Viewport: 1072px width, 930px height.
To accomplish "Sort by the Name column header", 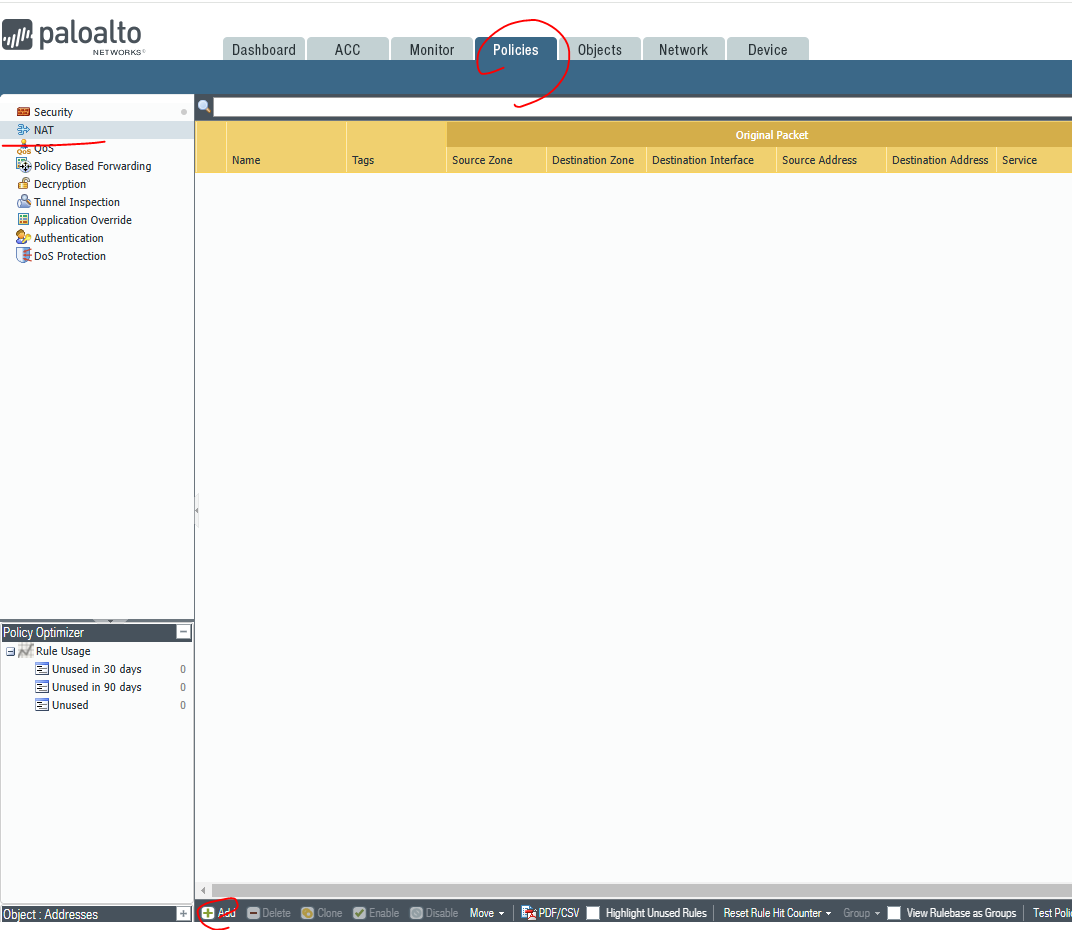I will coord(286,160).
